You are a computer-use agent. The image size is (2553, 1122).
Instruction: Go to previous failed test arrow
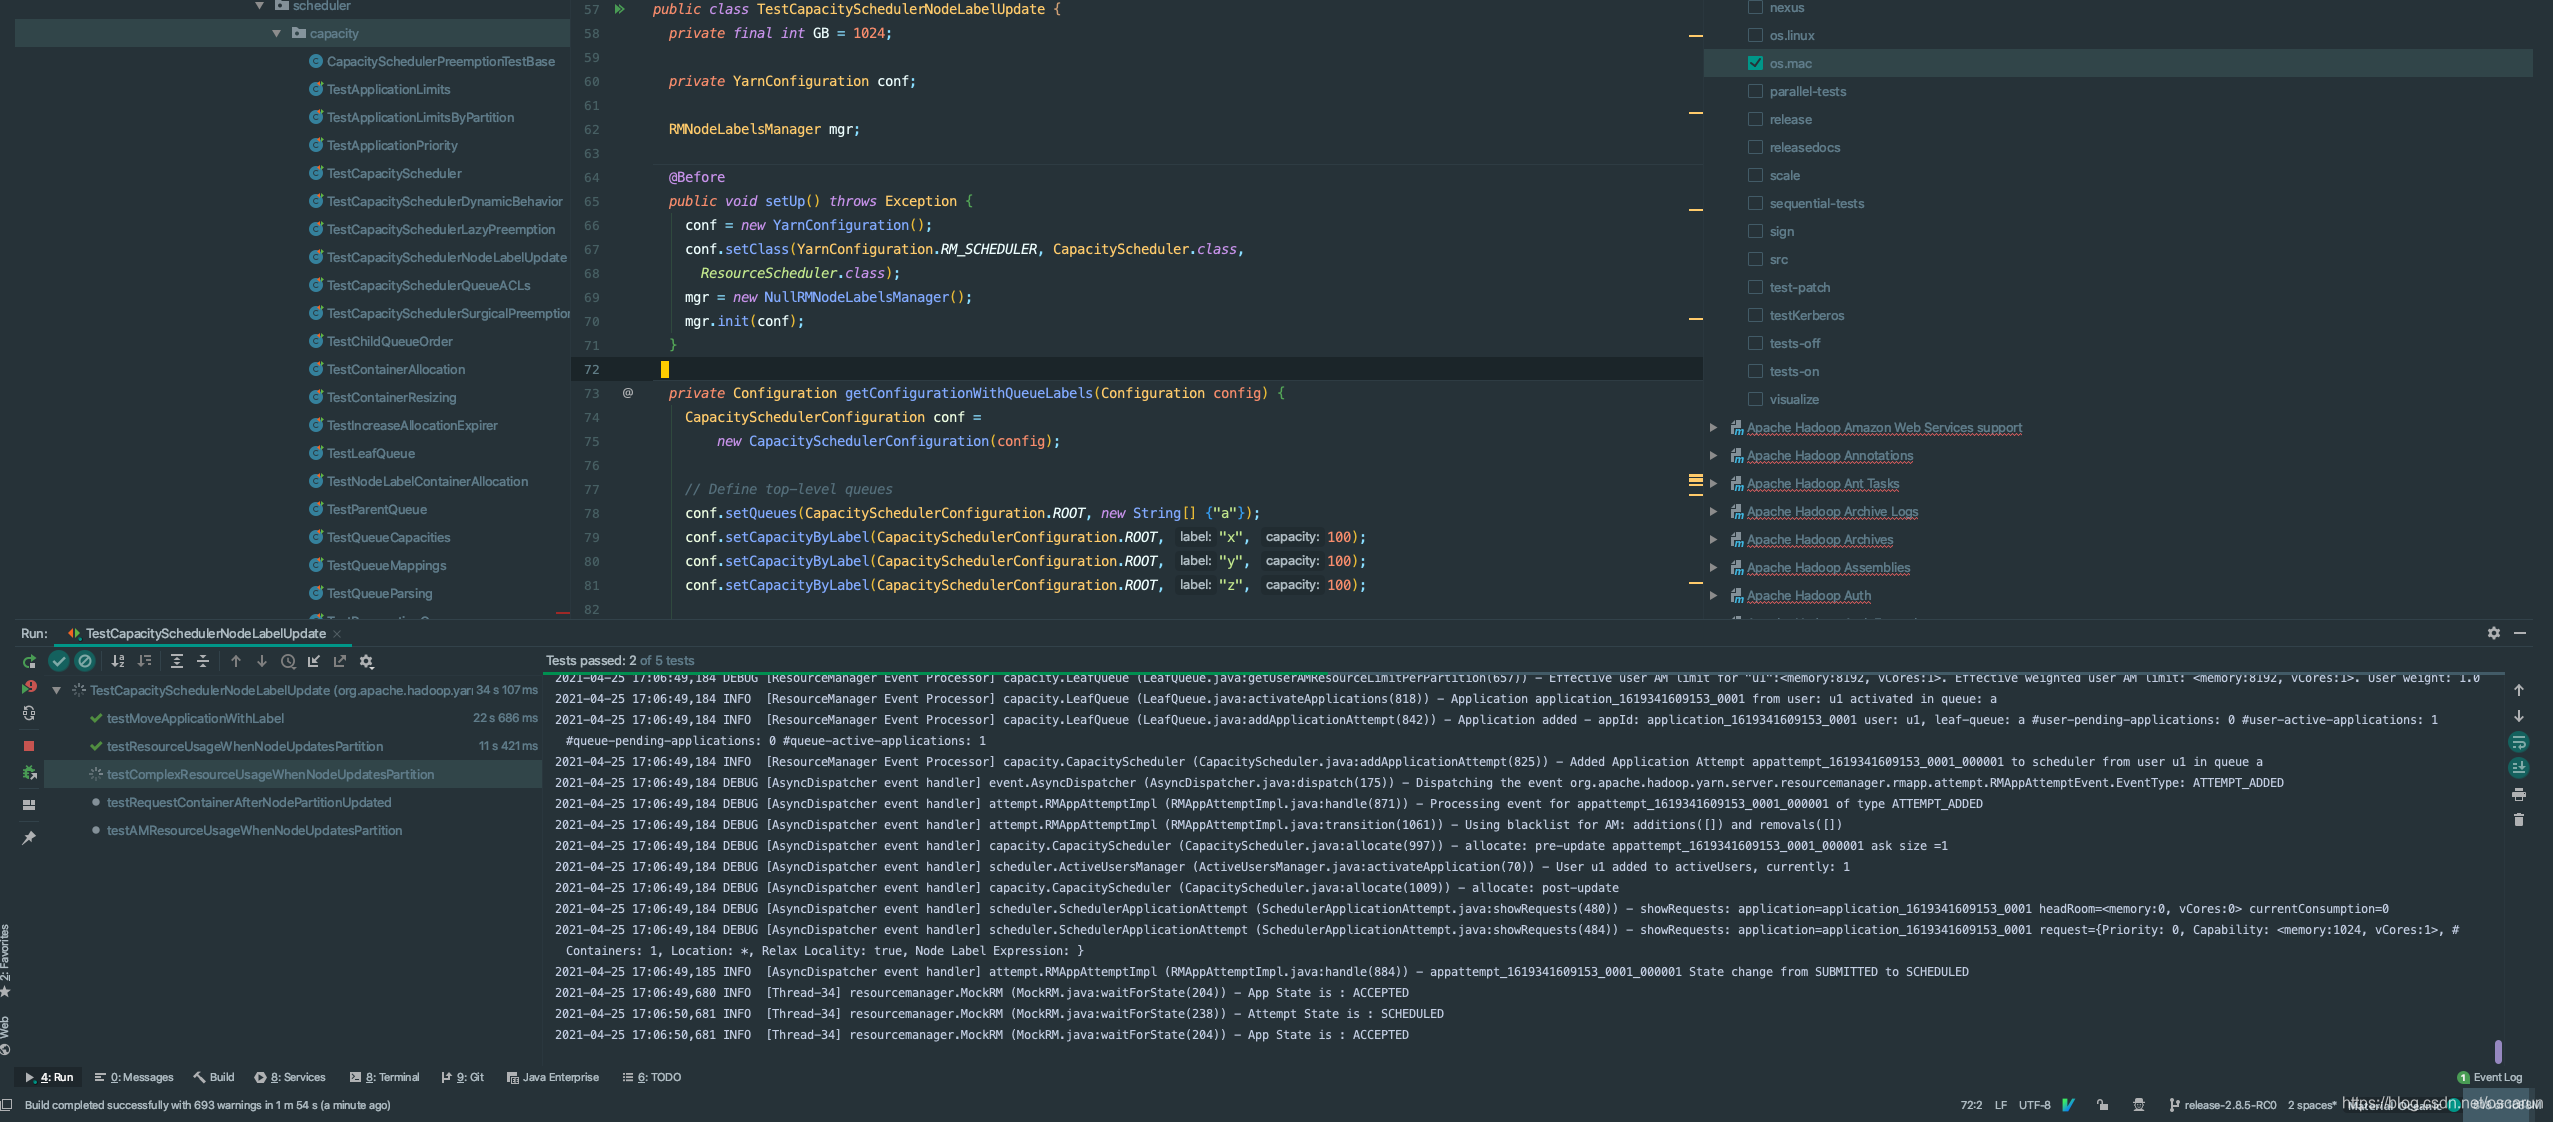pos(236,661)
